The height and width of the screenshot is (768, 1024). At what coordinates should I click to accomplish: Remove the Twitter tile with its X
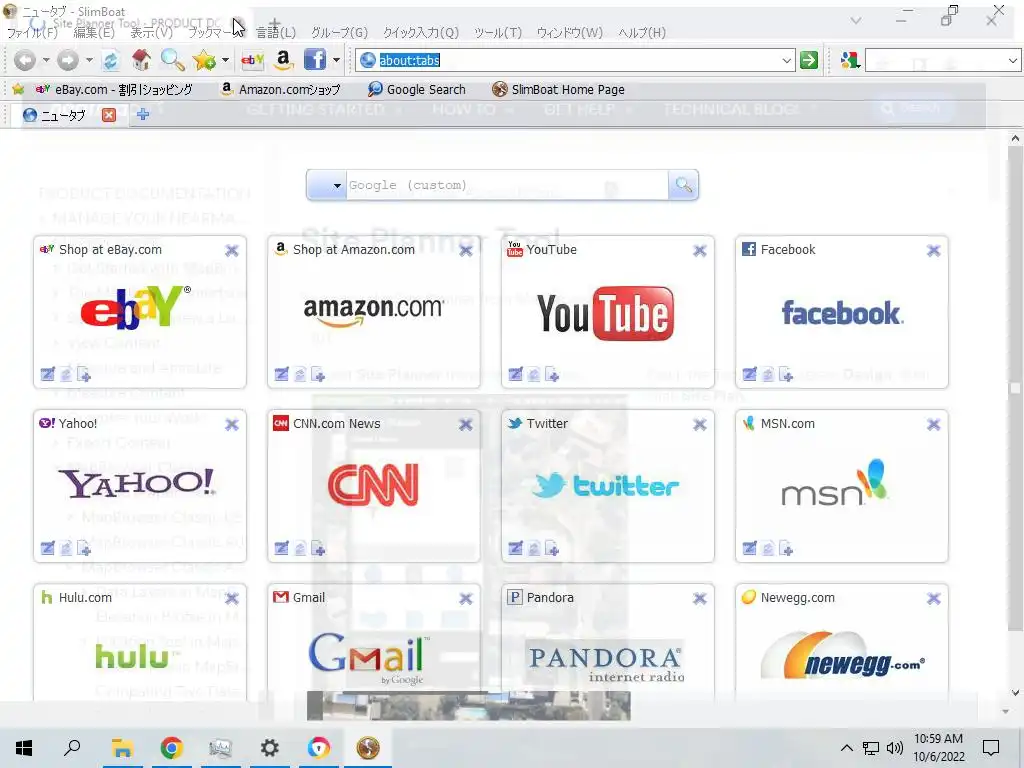pos(700,425)
